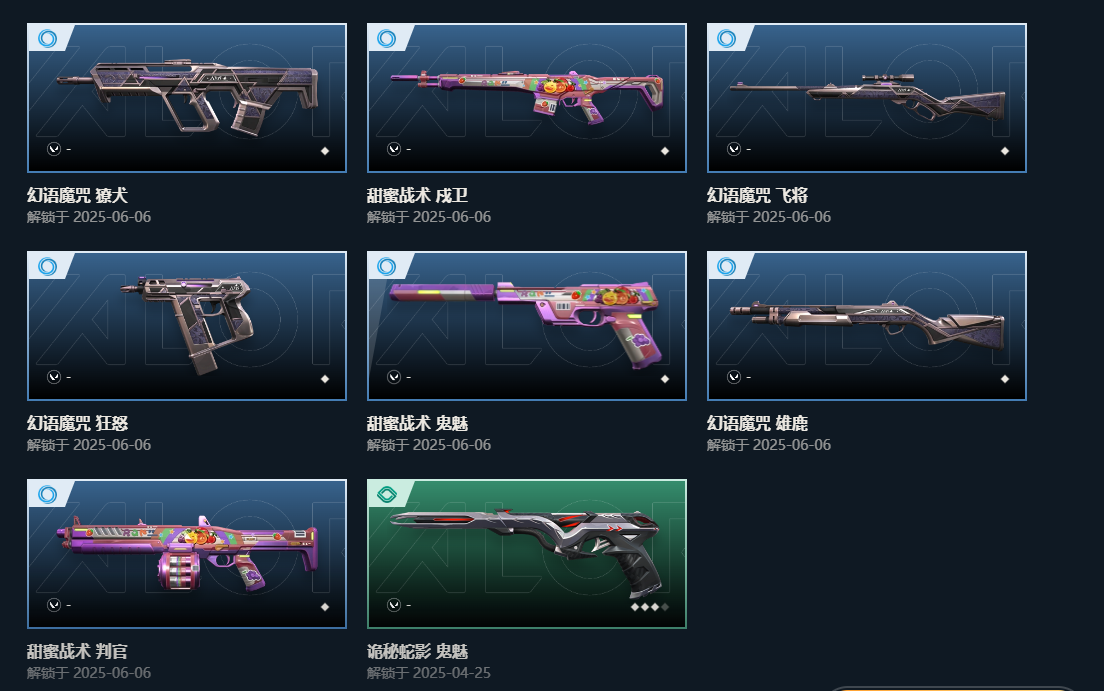Image resolution: width=1104 pixels, height=691 pixels.
Task: Click the VP currency icon on 幻语魔咒 雄鹿 card
Action: (734, 377)
